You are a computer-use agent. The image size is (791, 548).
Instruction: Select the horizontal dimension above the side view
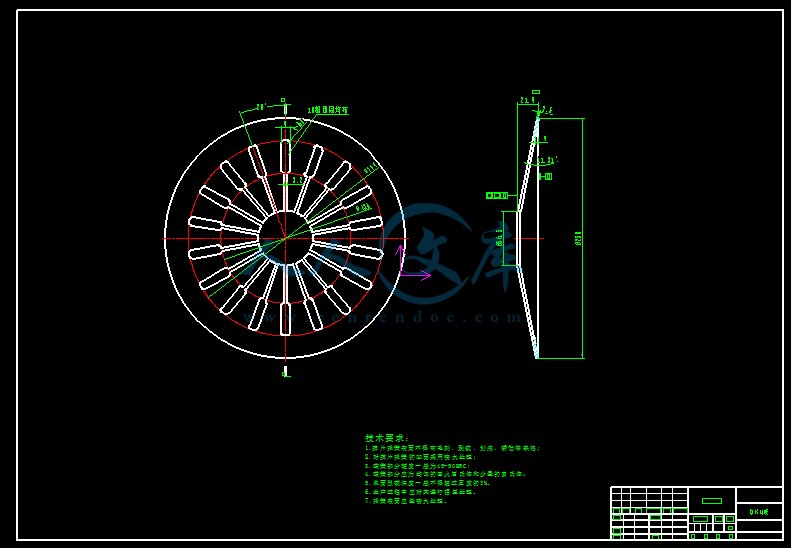(x=526, y=100)
